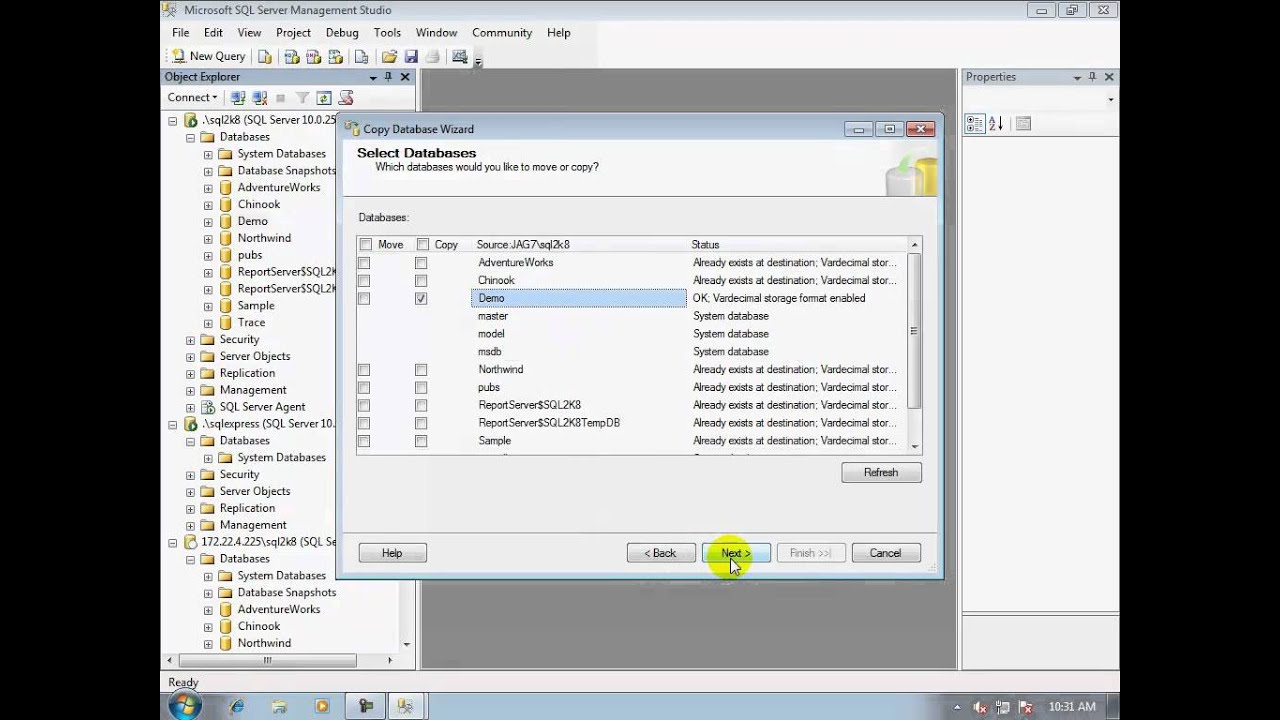Click the Open File folder icon
Viewport: 1280px width, 720px height.
click(x=389, y=57)
